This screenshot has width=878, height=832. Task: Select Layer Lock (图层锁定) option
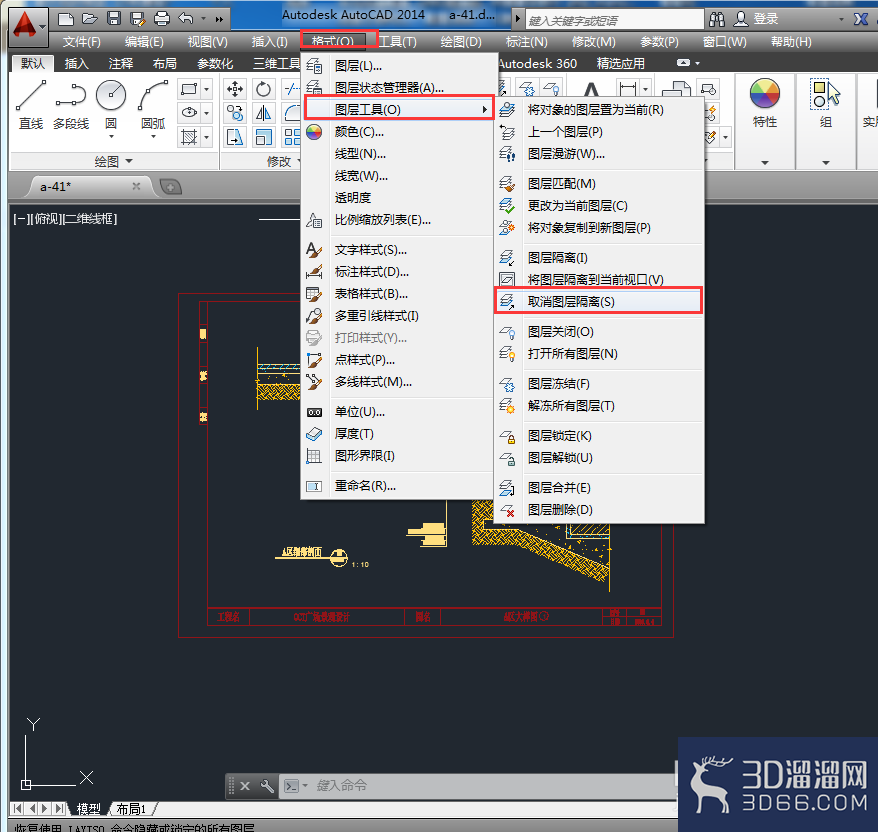point(598,436)
